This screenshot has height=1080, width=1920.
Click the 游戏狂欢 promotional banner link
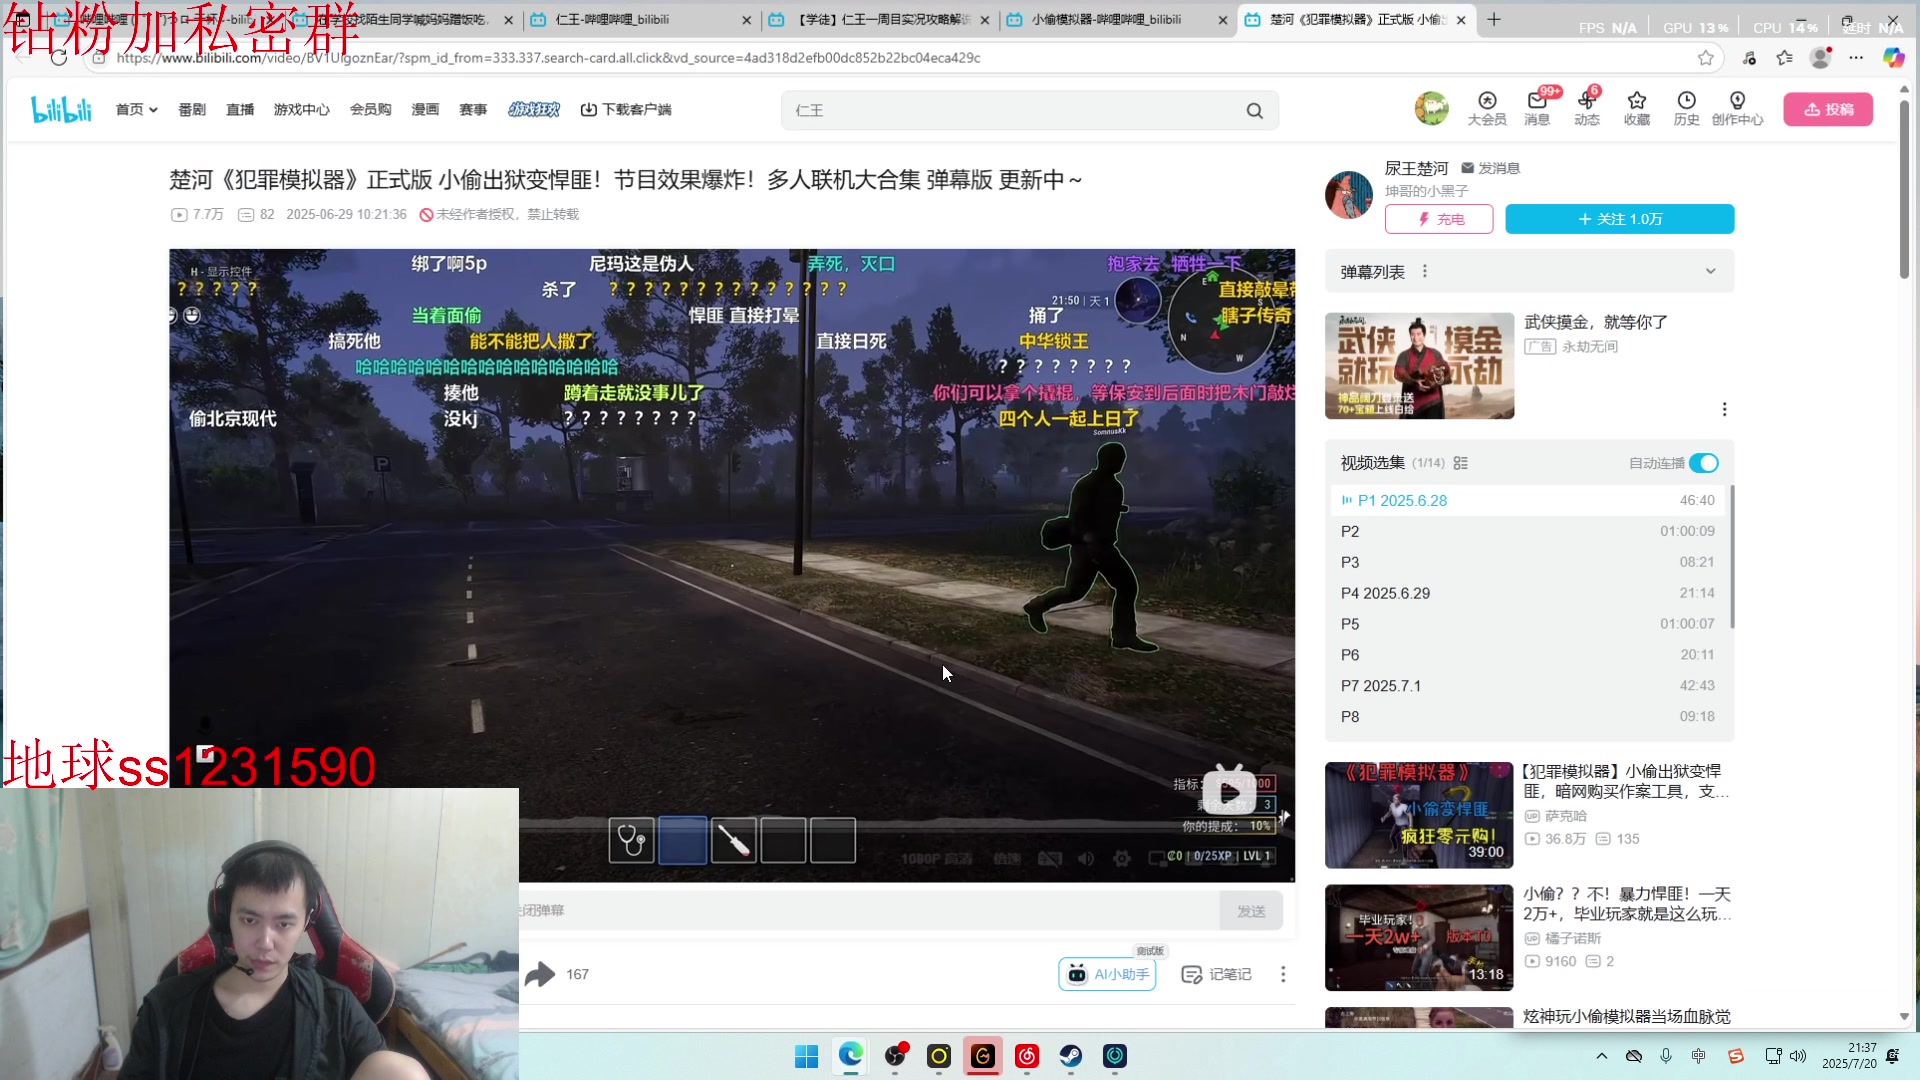pyautogui.click(x=534, y=109)
